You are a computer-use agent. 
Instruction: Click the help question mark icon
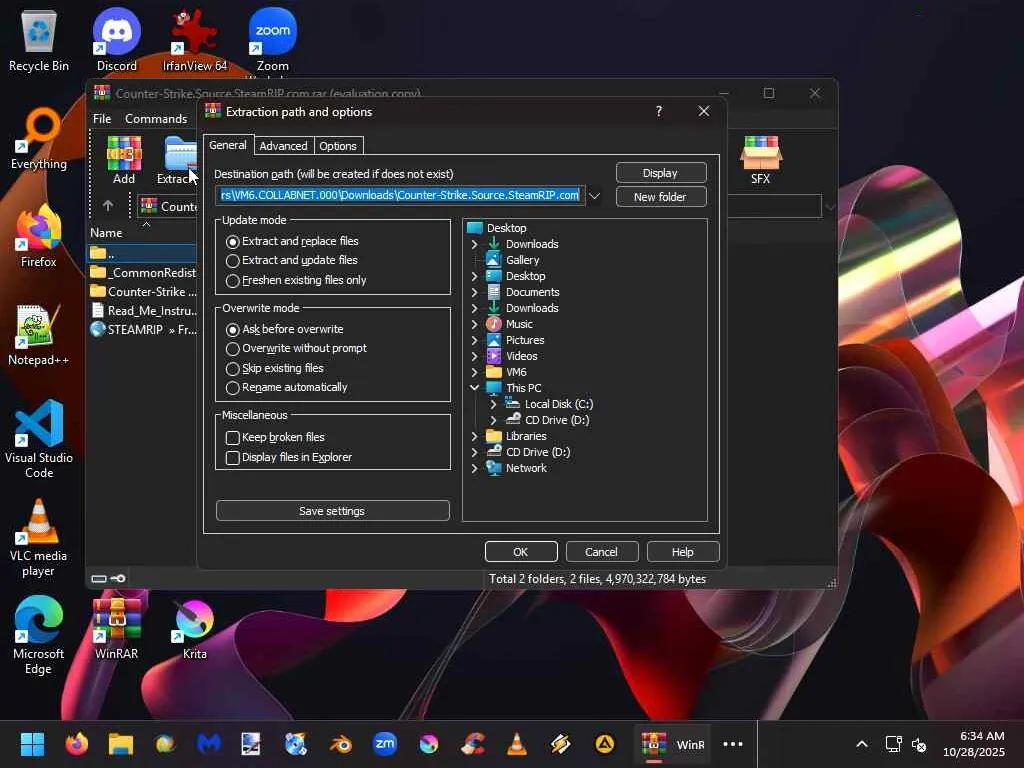[x=658, y=111]
